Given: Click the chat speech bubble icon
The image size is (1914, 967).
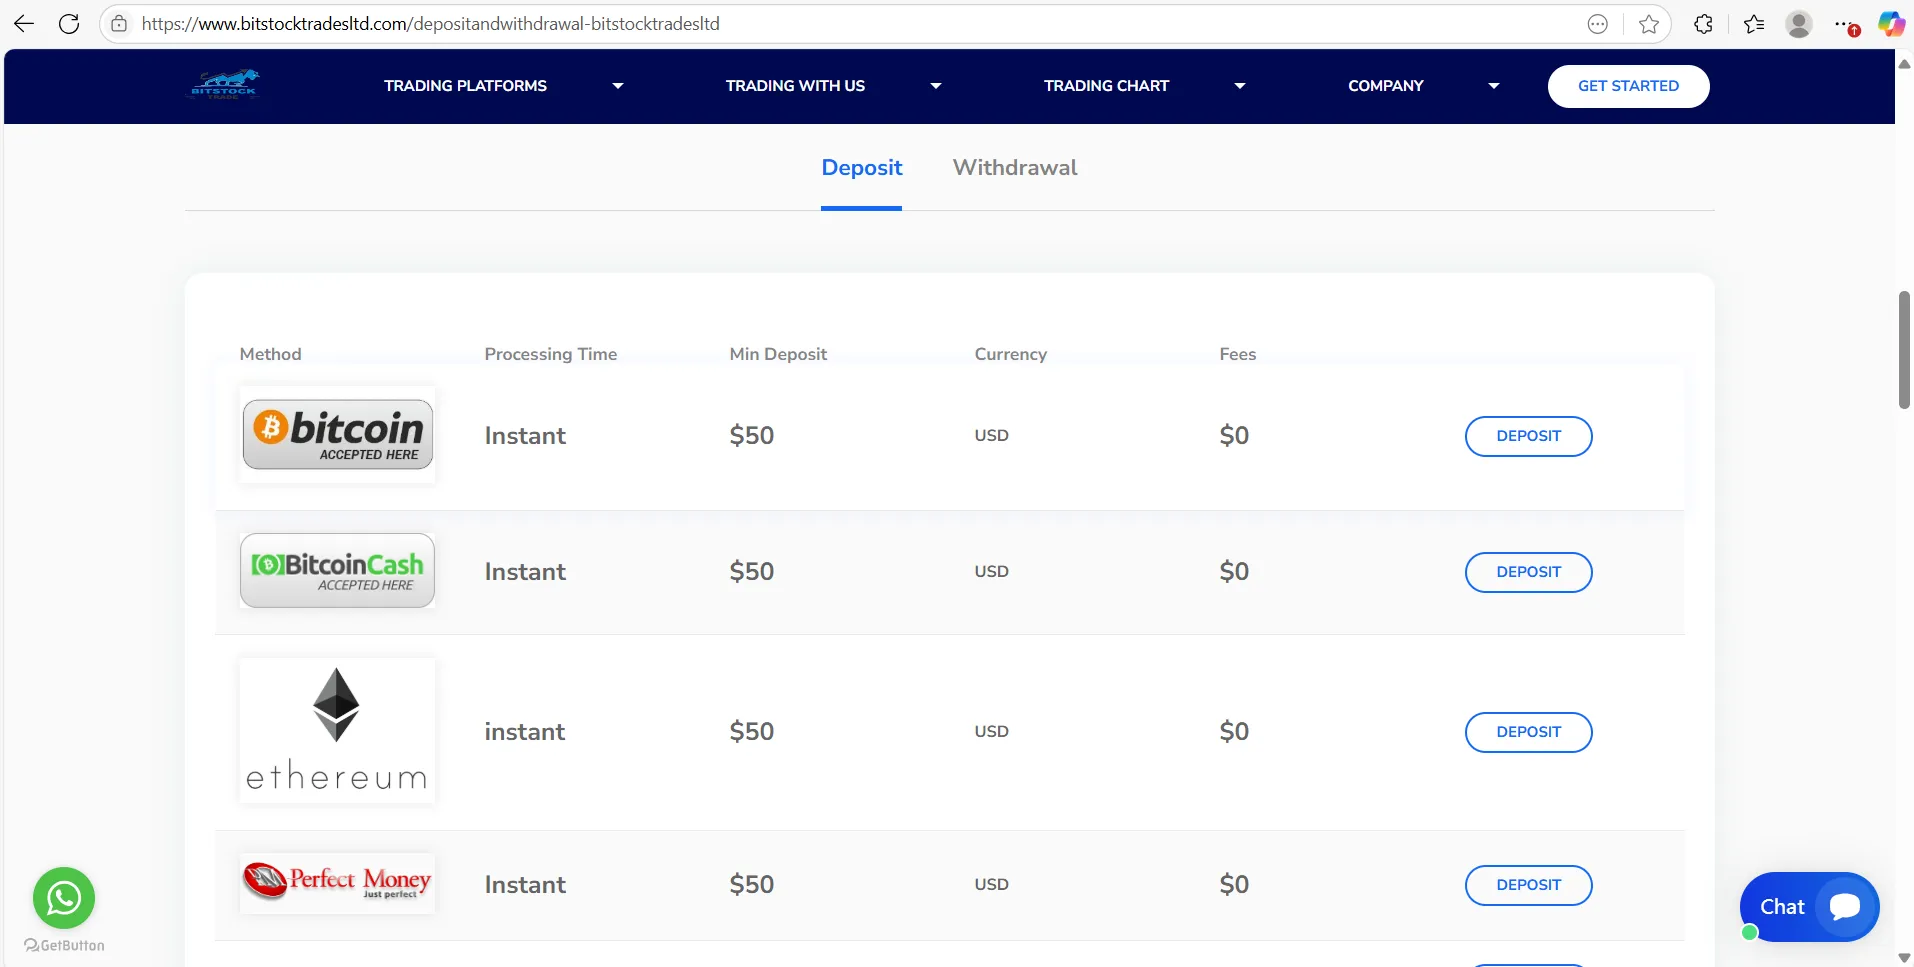Looking at the screenshot, I should pyautogui.click(x=1845, y=907).
